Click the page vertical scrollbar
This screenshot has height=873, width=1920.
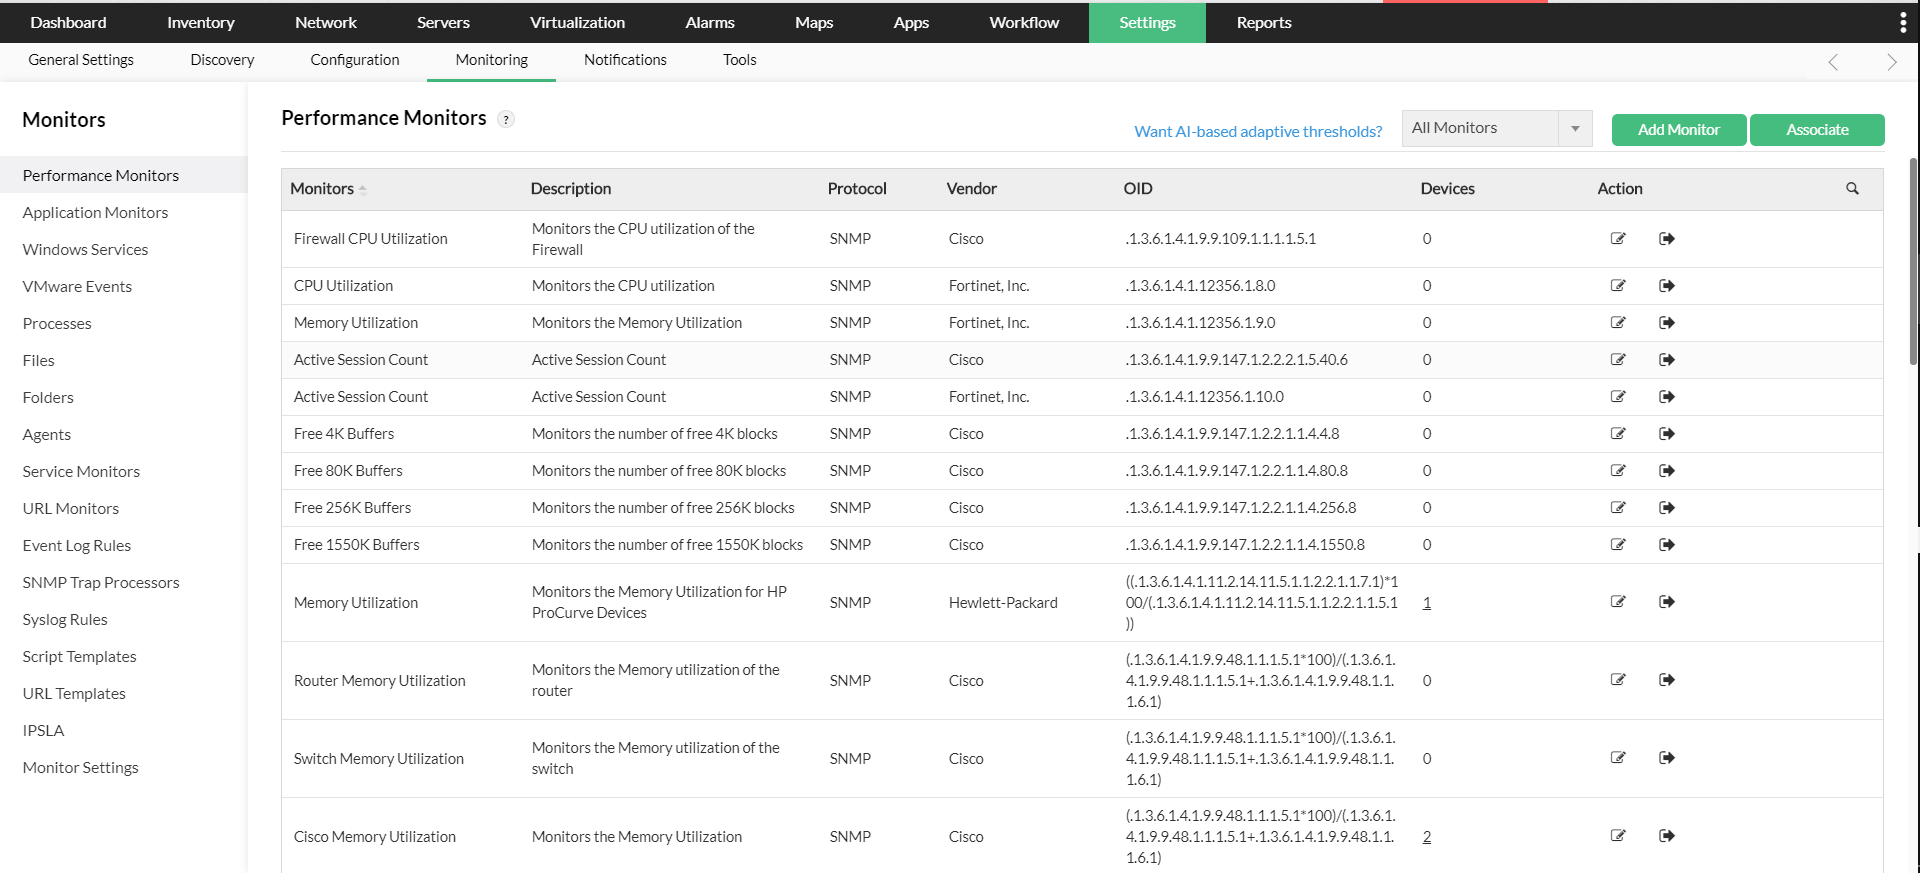click(1914, 260)
